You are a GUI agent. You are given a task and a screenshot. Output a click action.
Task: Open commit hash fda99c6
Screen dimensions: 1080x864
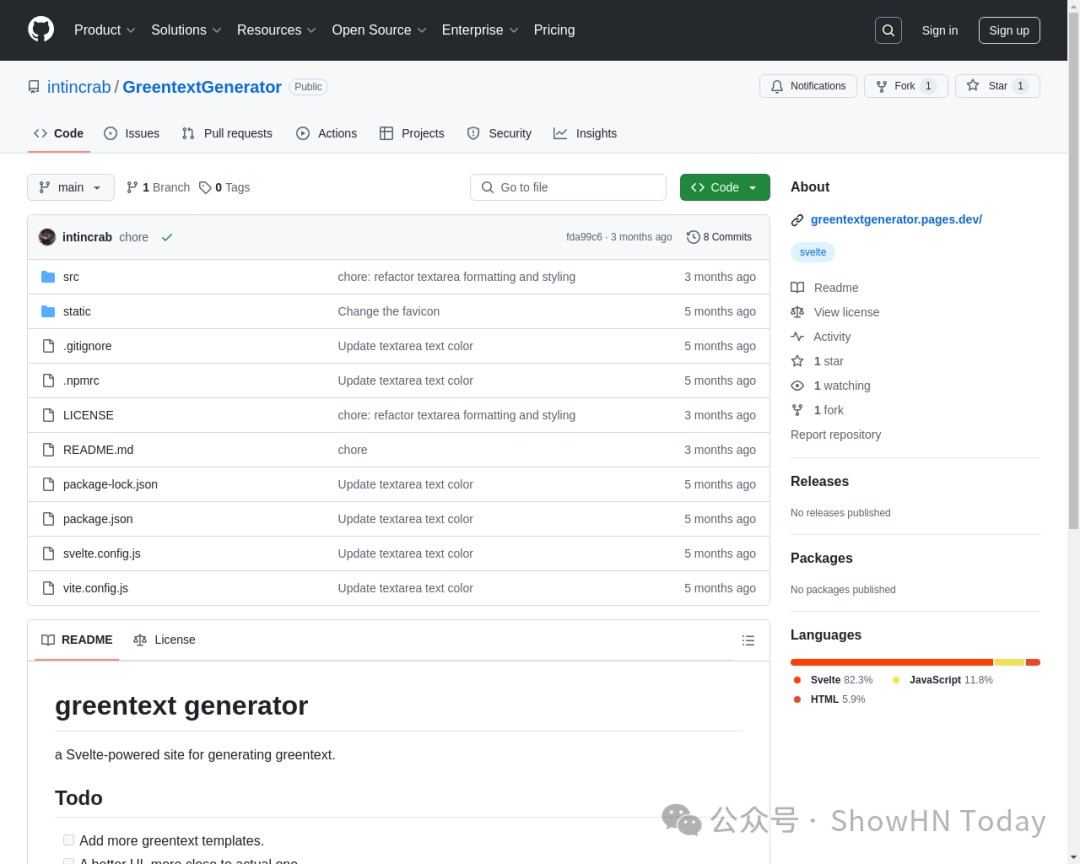583,237
